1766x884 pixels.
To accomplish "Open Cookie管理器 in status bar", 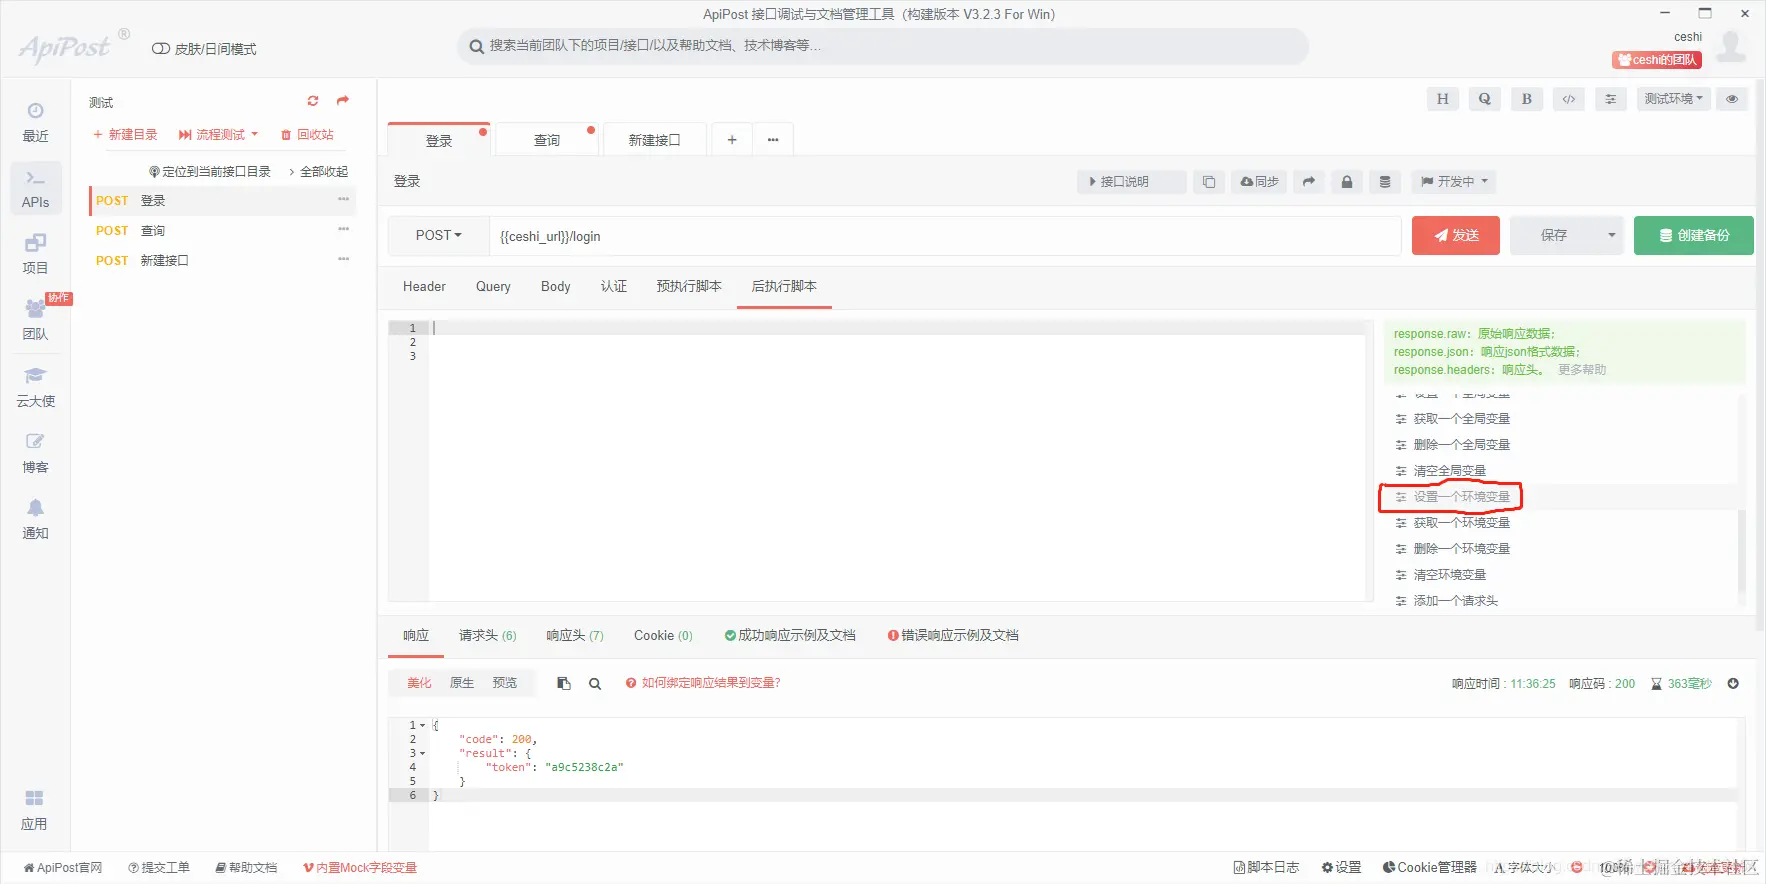I will coord(1429,867).
